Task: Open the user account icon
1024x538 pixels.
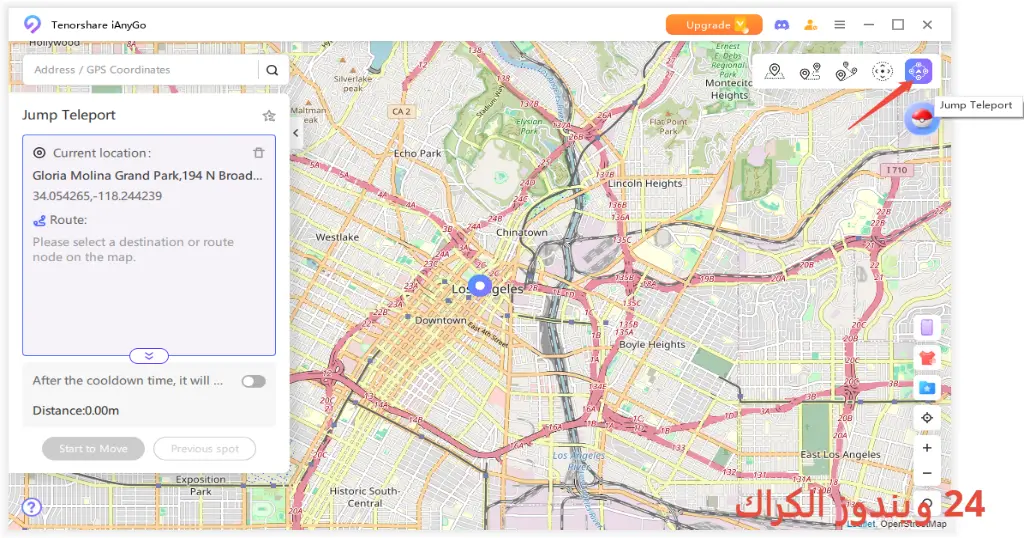Action: [810, 25]
